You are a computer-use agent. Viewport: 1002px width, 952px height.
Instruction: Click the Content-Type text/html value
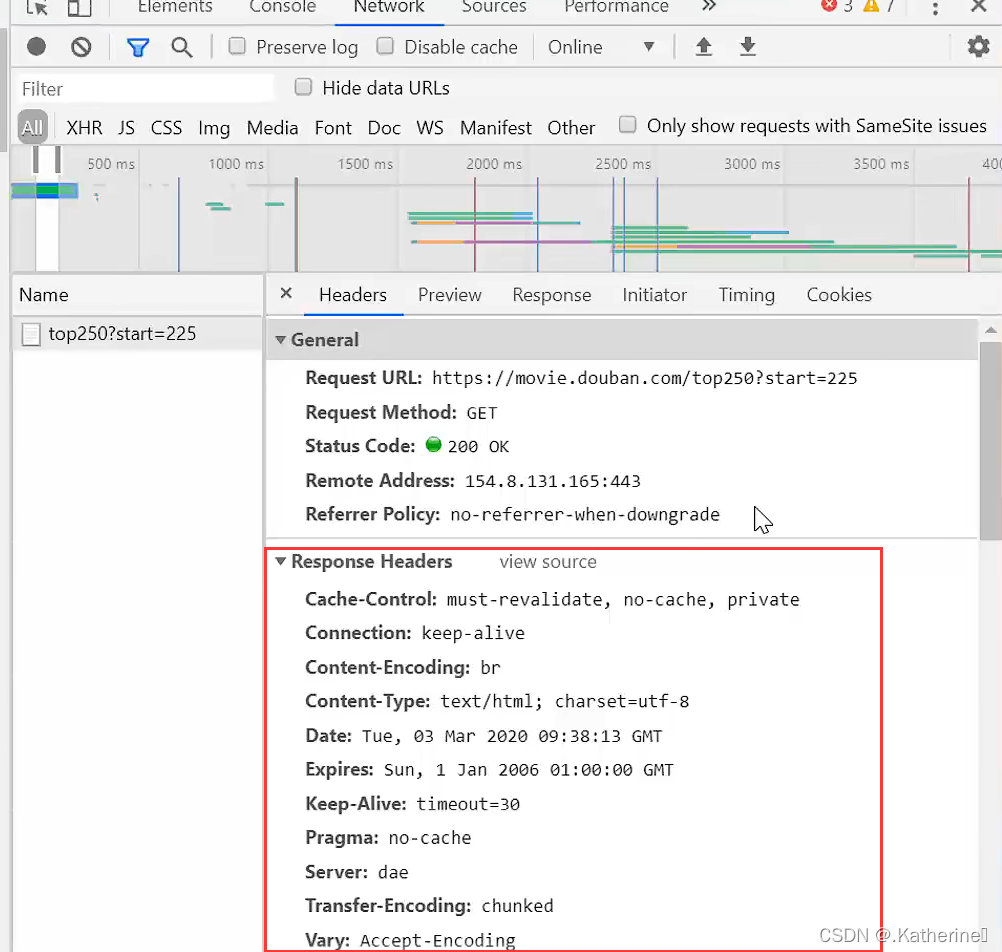click(x=565, y=702)
